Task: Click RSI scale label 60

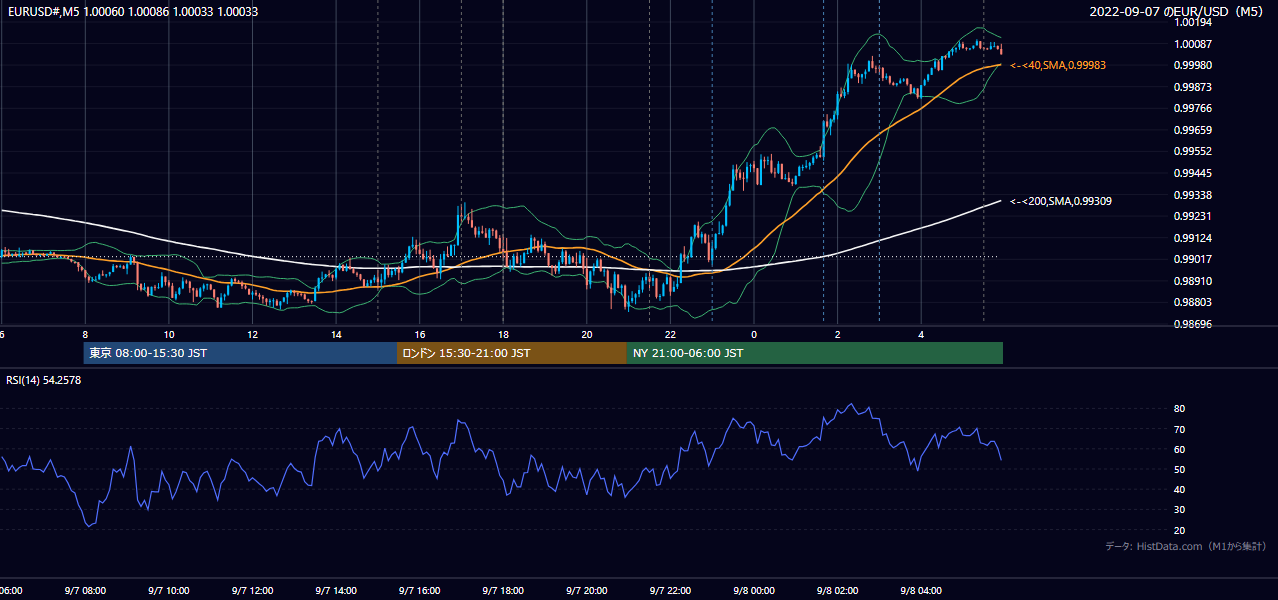Action: point(1179,449)
